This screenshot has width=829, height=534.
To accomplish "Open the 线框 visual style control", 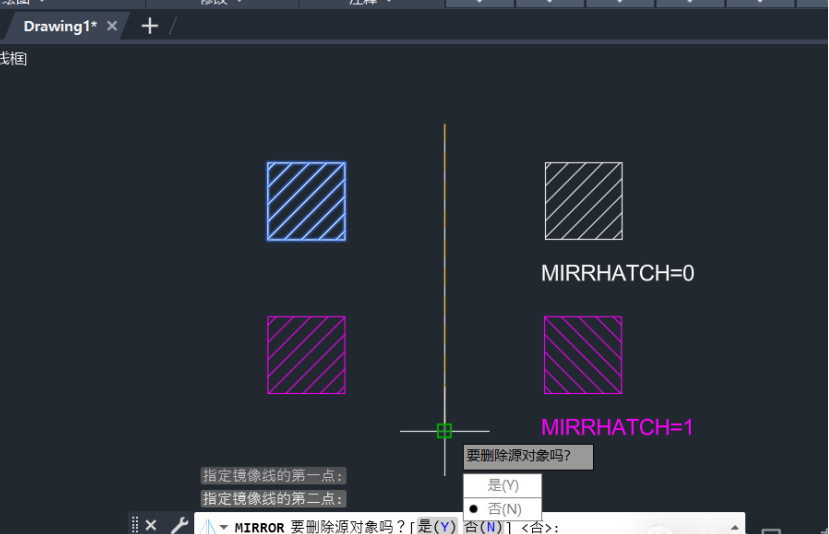I will tap(12, 59).
